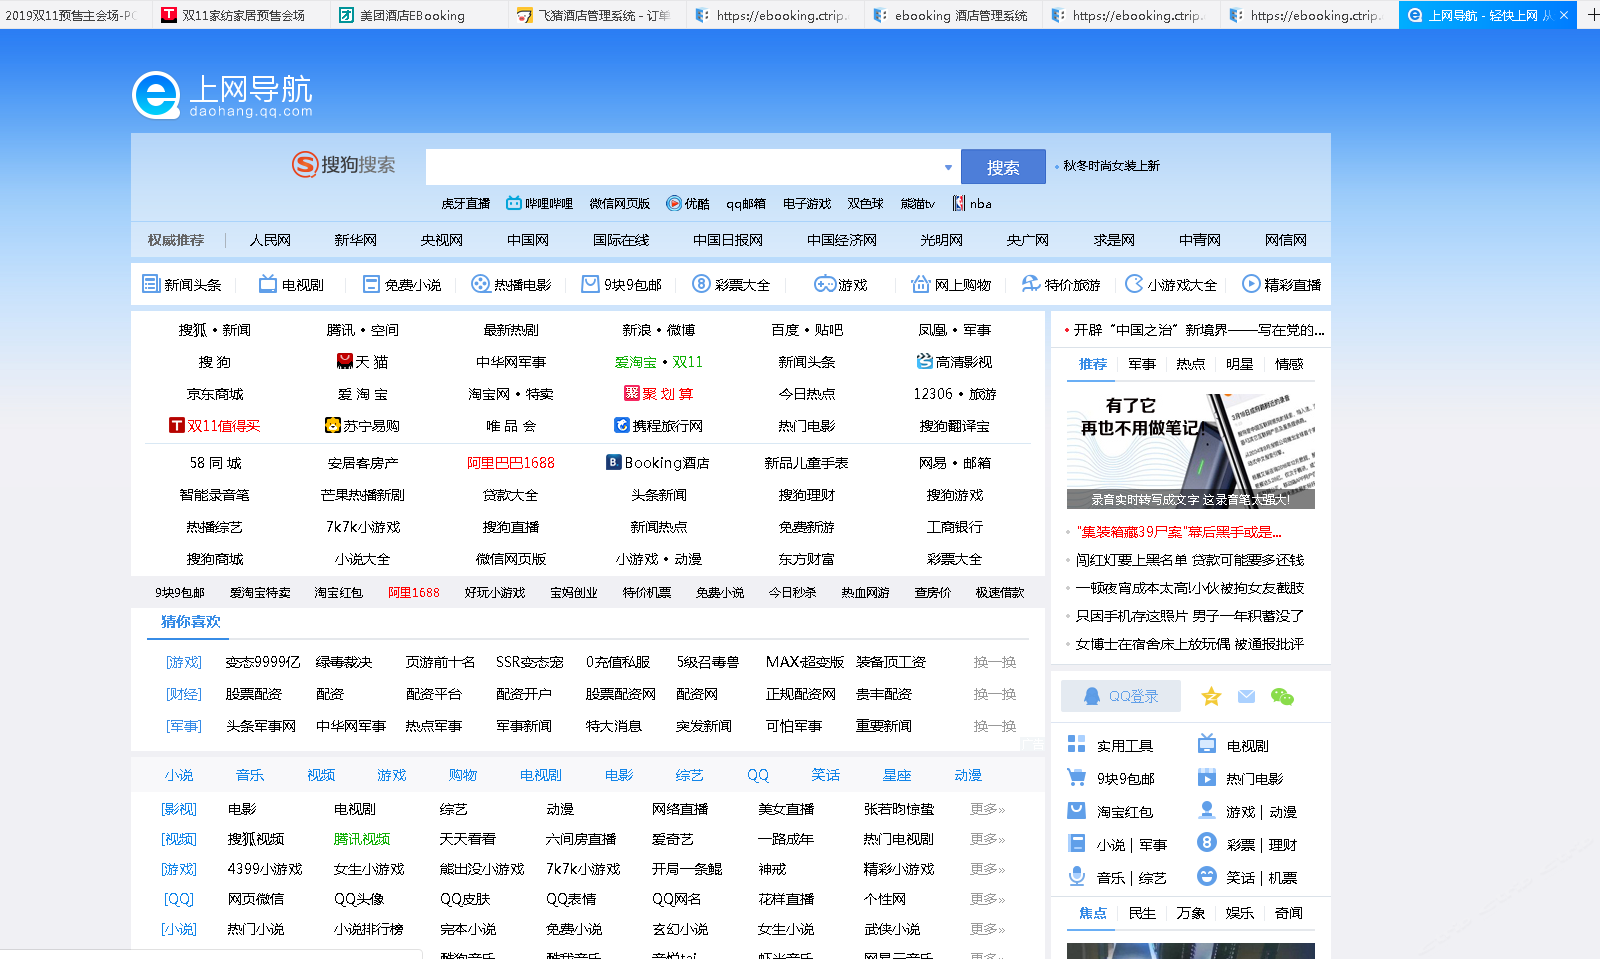The image size is (1600, 959).
Task: Open the 电视剧 category icon in toolbar
Action: tap(268, 284)
